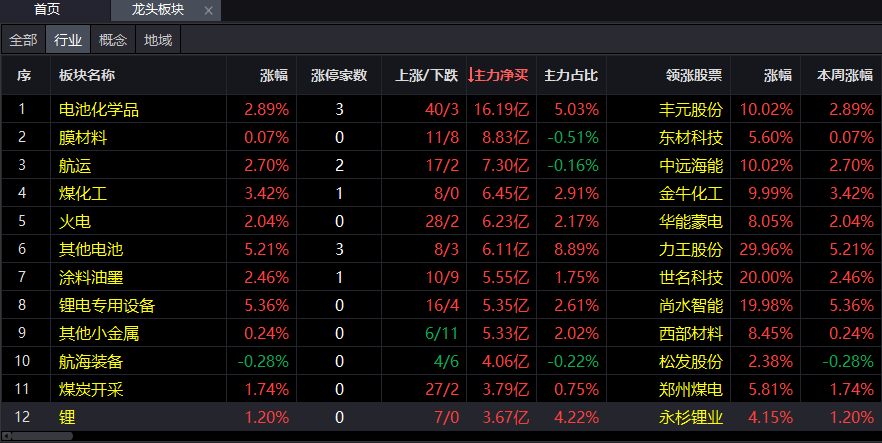Screen dimensions: 882x443
Task: Sort by 板块名称 column header
Action: [x=87, y=75]
